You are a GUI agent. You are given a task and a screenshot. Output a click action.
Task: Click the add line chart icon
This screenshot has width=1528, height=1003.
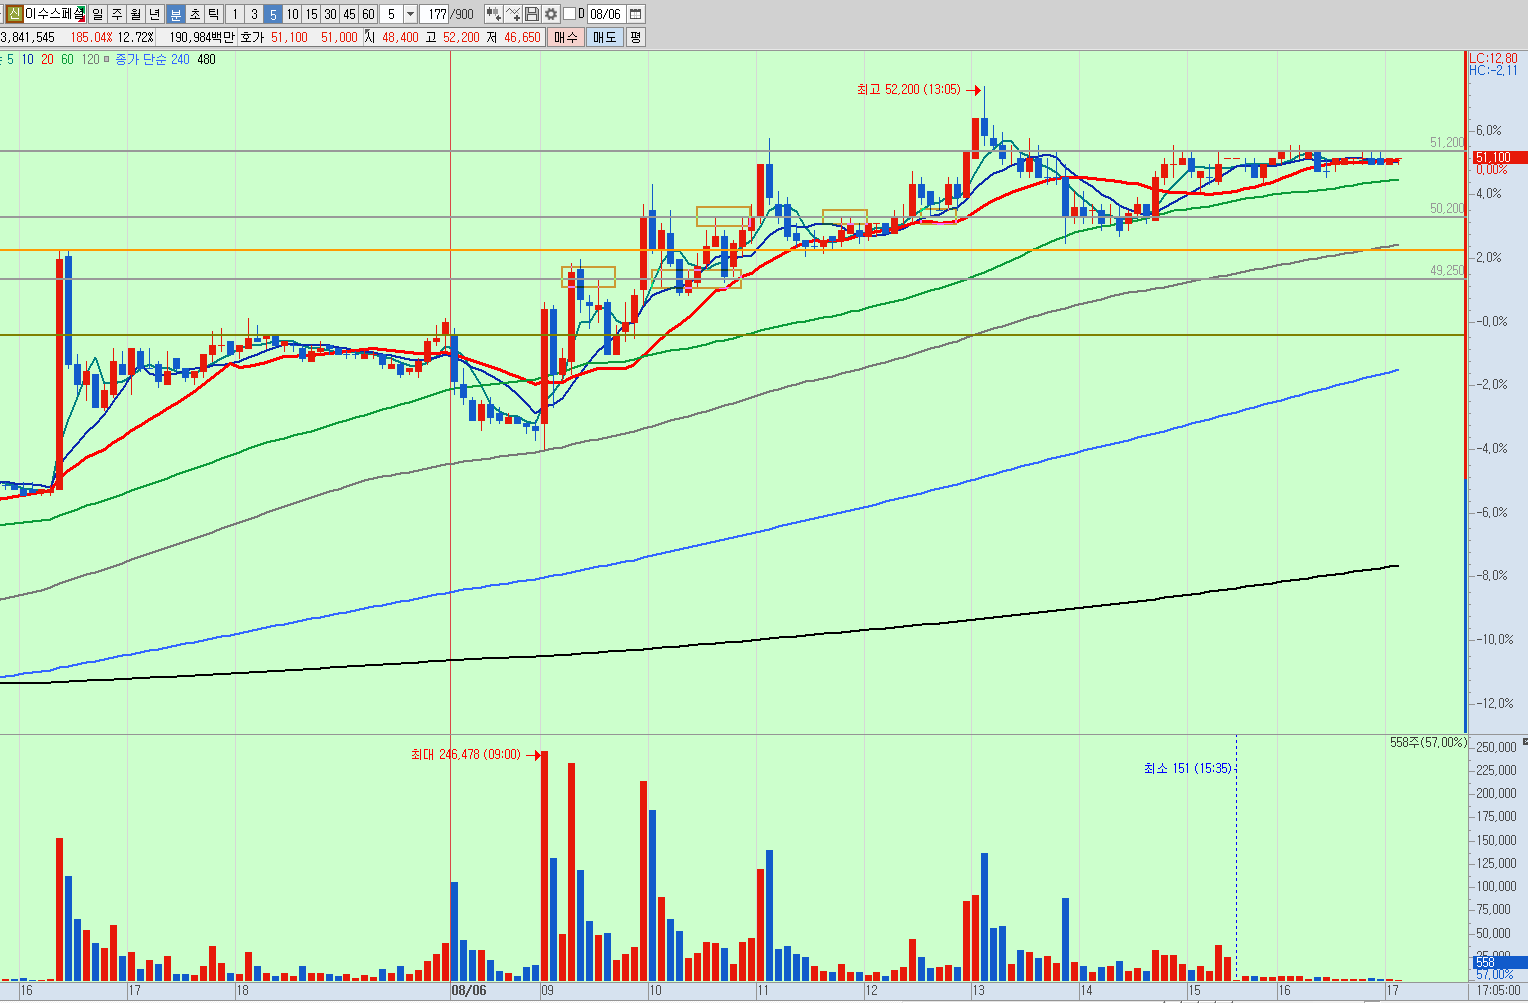[x=512, y=14]
